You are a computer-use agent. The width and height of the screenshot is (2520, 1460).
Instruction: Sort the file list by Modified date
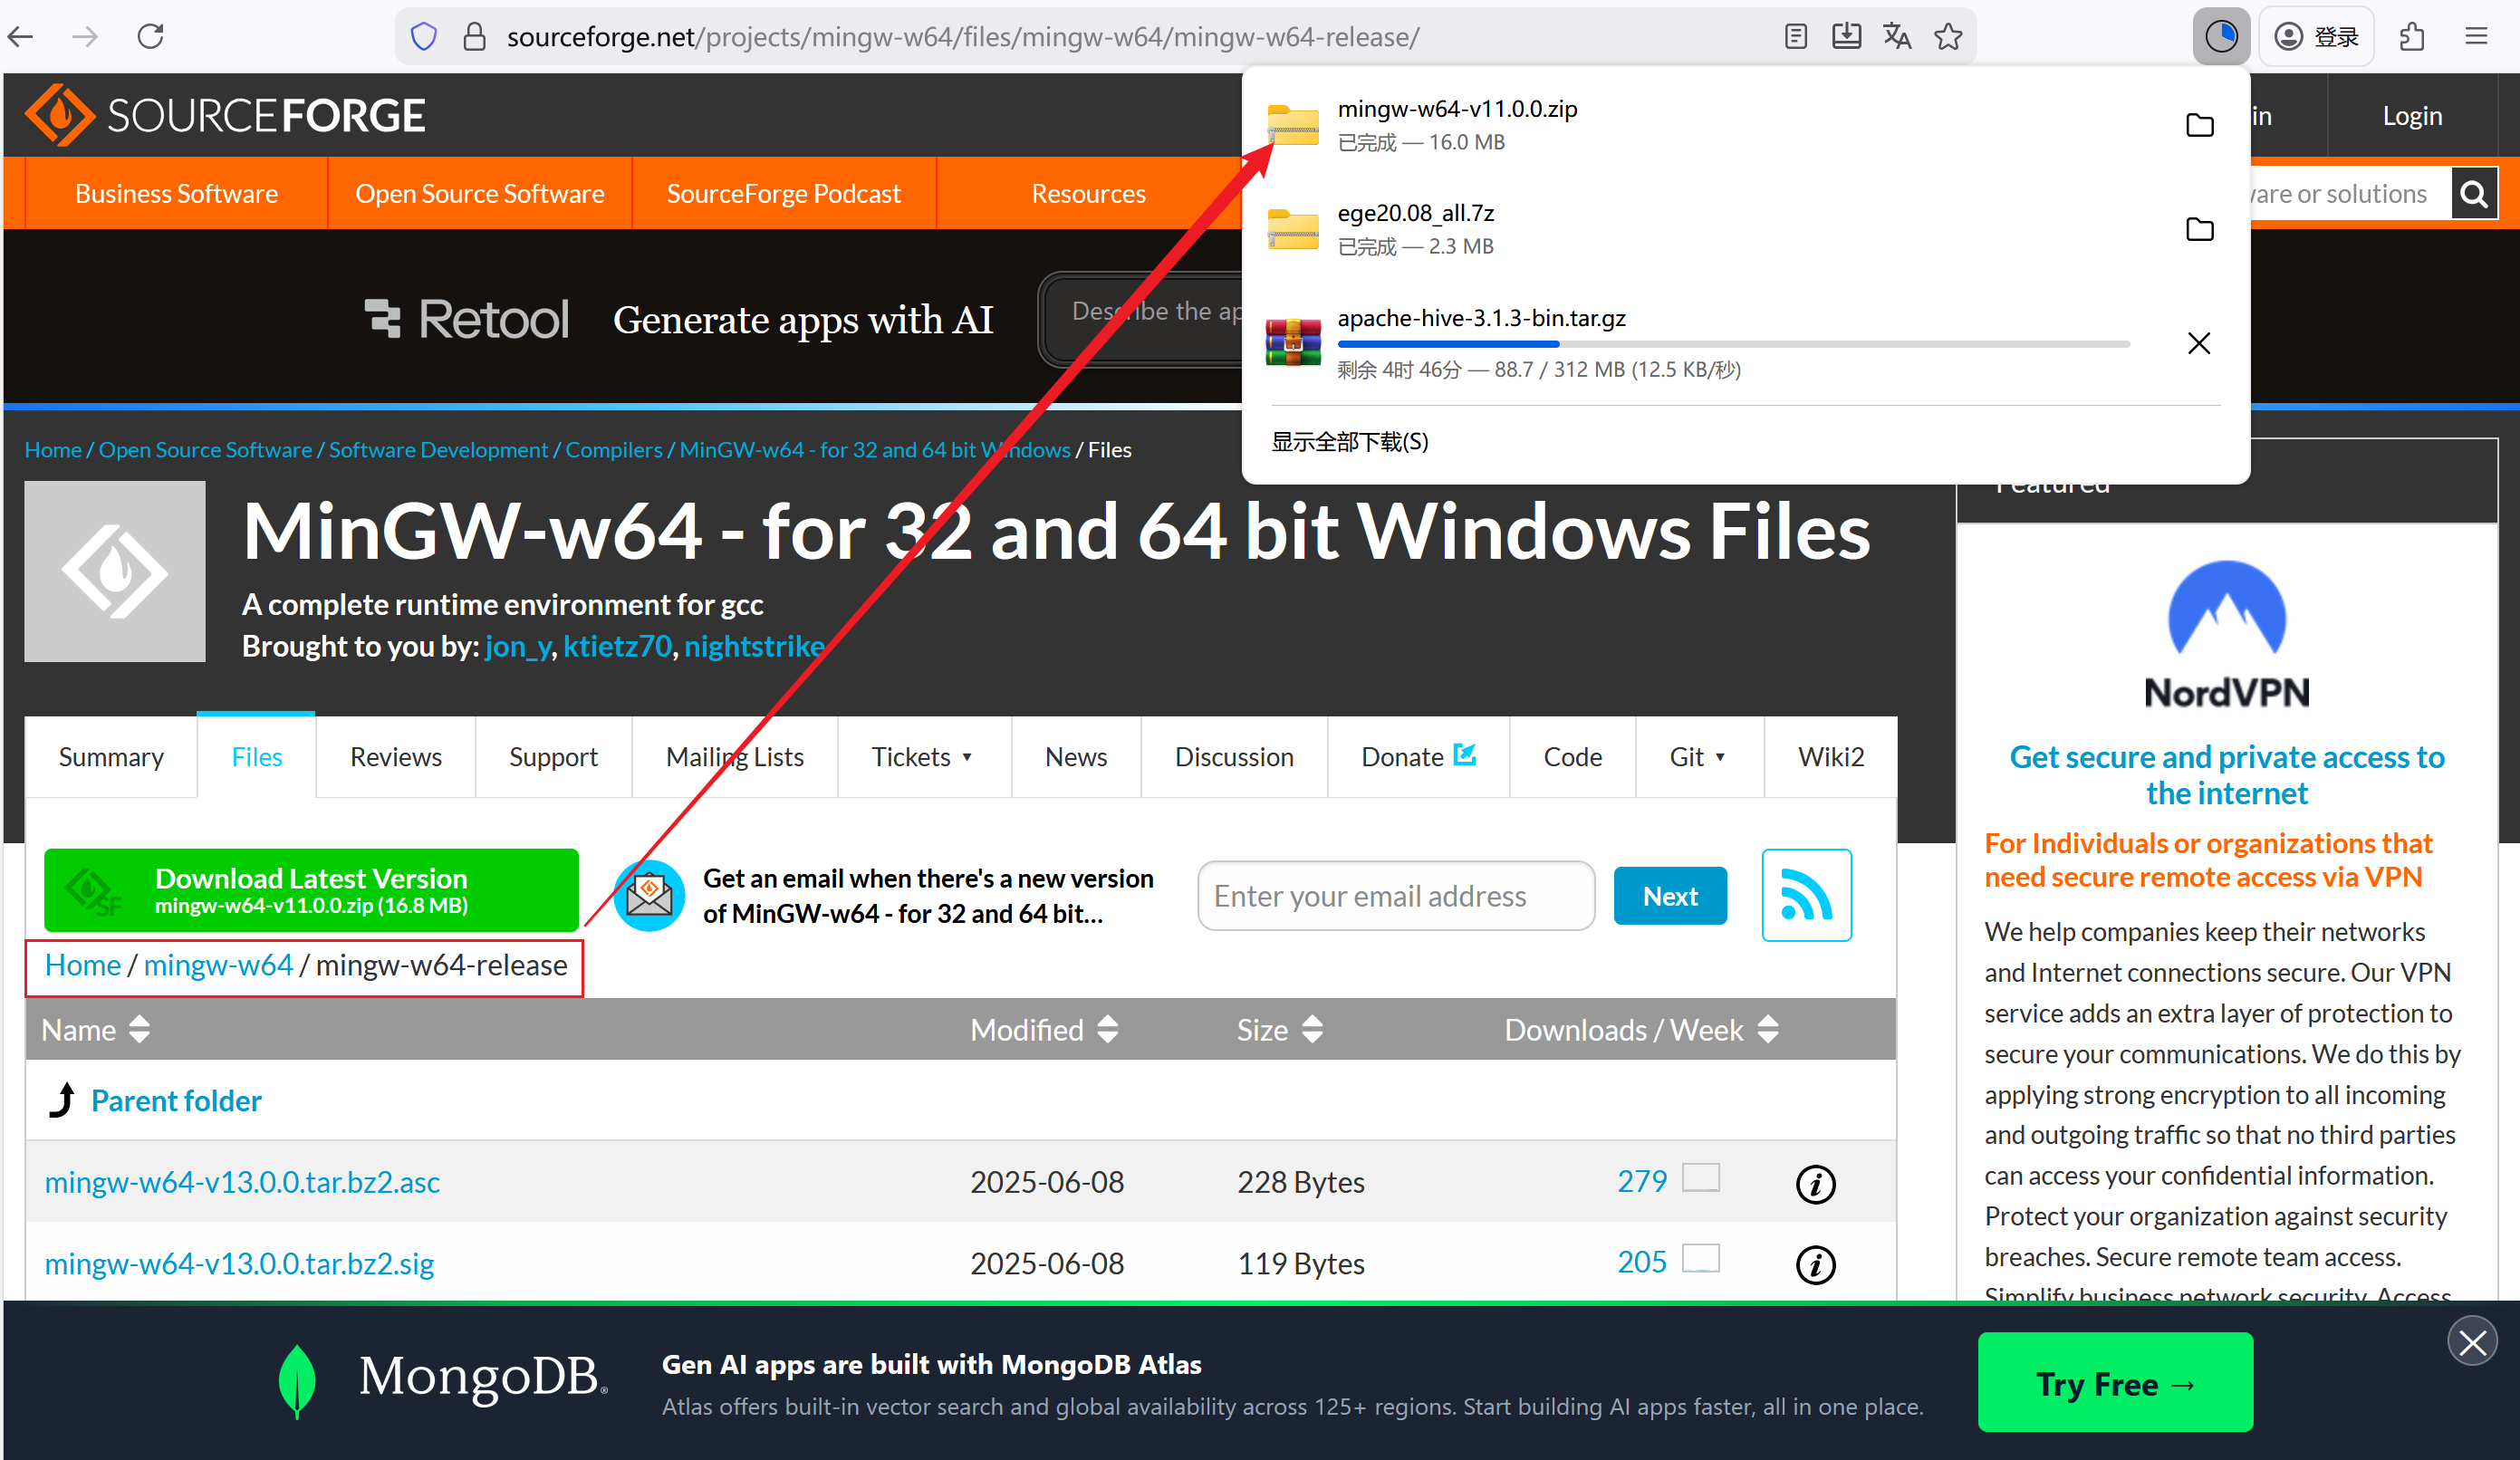[x=1043, y=1029]
